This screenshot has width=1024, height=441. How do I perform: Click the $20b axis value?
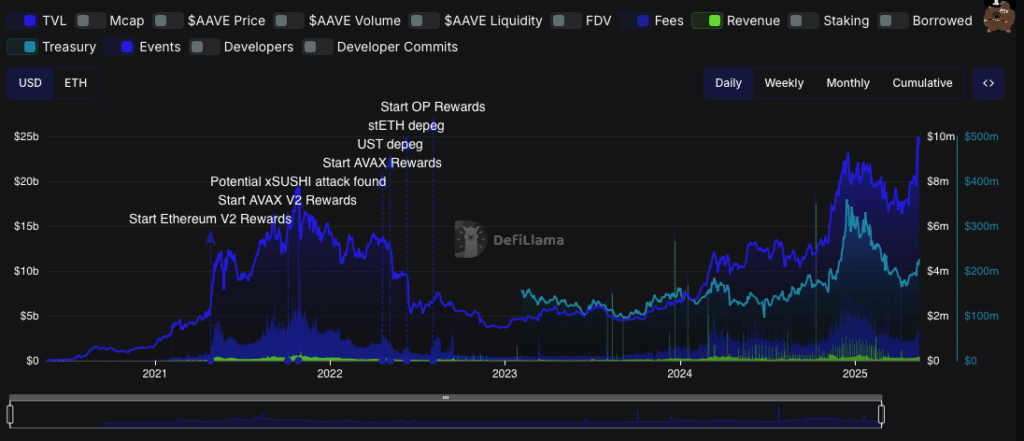26,182
